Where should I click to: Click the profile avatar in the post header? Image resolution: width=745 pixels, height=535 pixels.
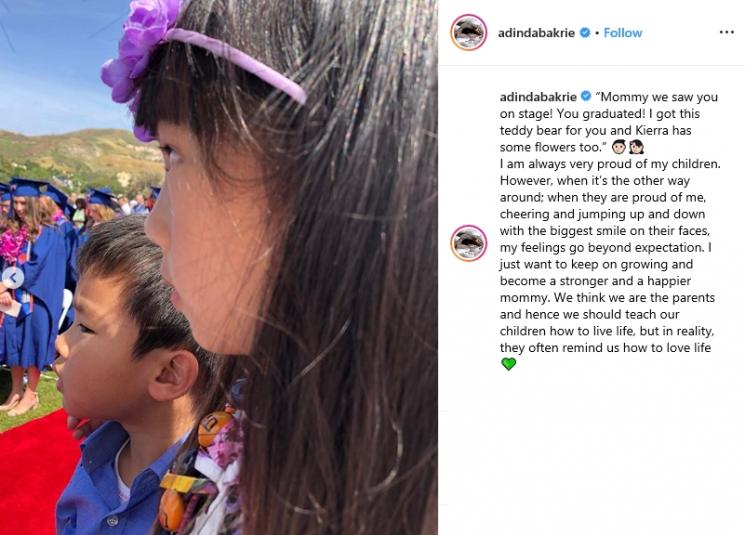click(x=468, y=32)
